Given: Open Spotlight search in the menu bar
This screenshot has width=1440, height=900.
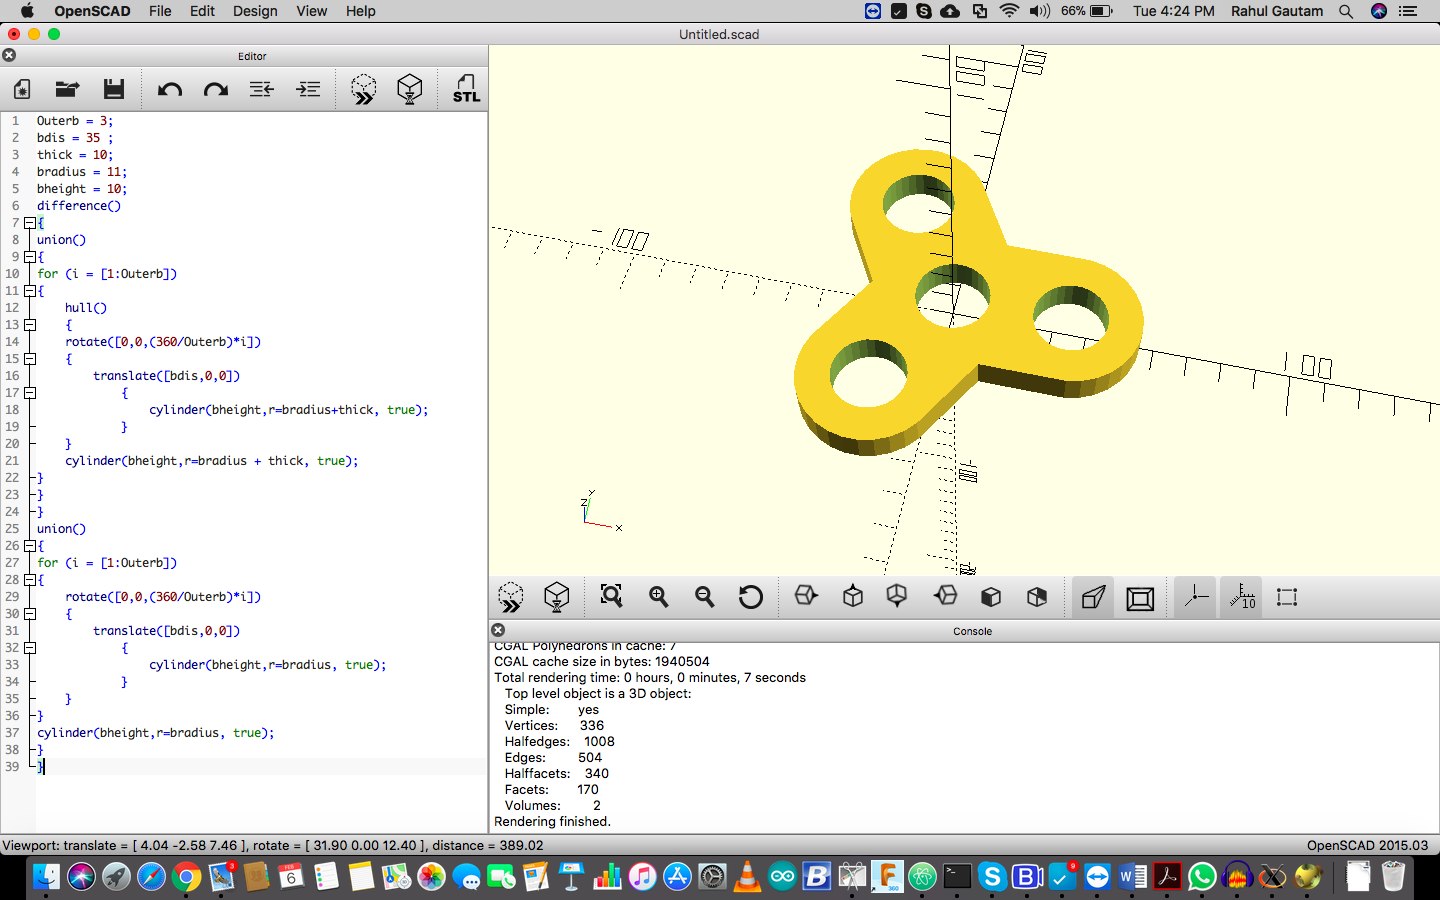Looking at the screenshot, I should pyautogui.click(x=1346, y=11).
